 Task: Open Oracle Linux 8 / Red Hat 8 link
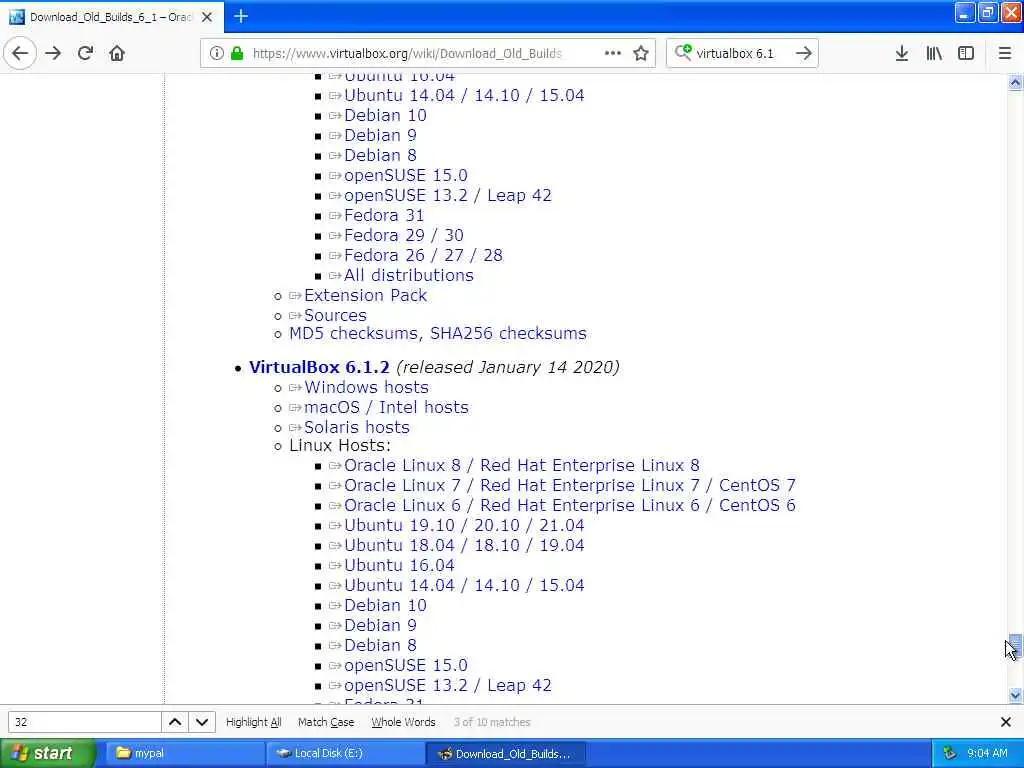click(522, 465)
